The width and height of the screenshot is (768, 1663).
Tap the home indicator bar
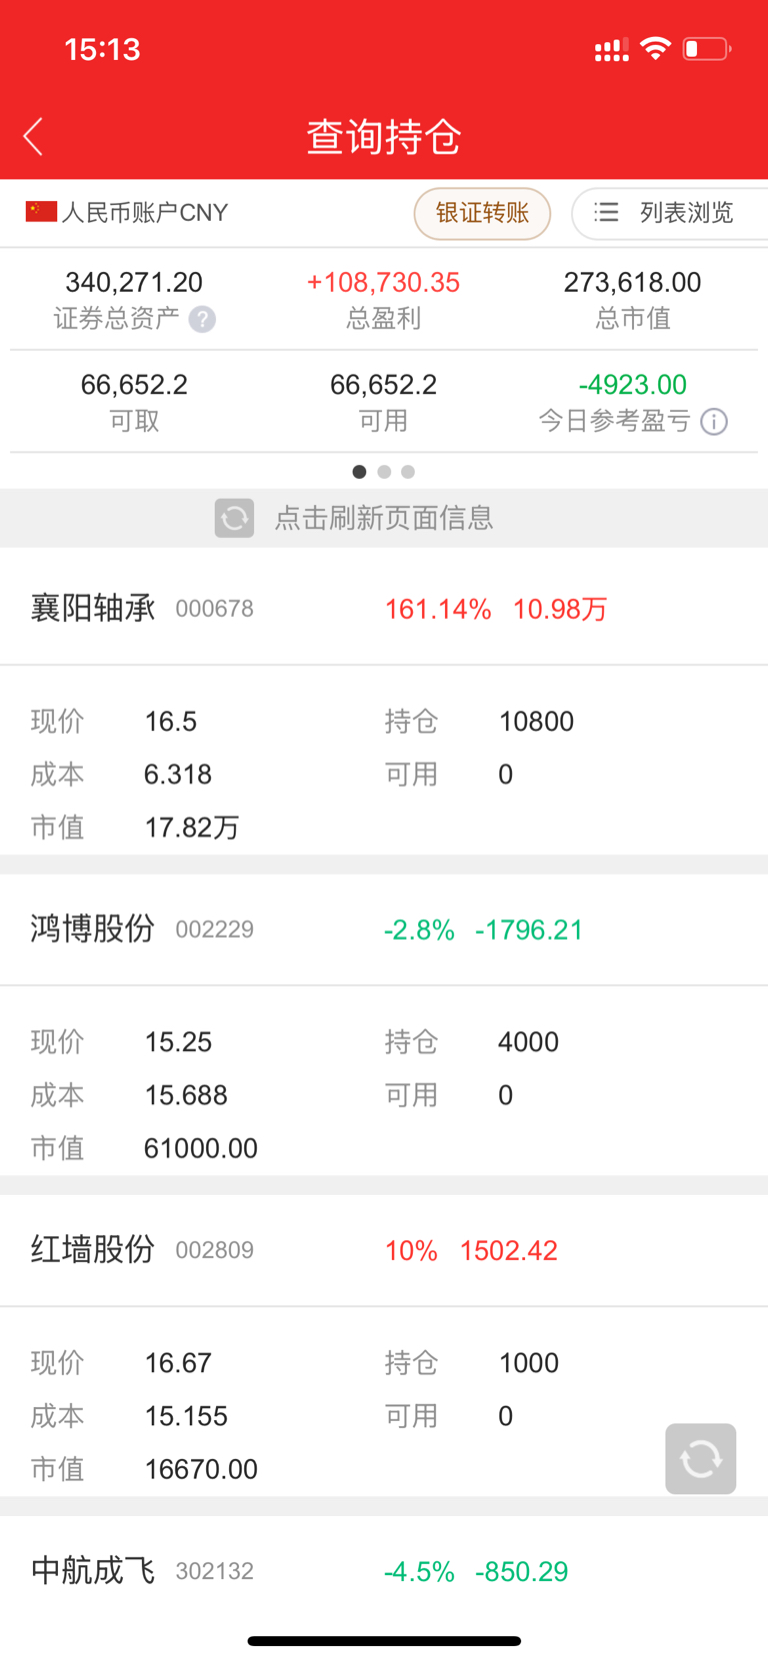pos(384,1641)
